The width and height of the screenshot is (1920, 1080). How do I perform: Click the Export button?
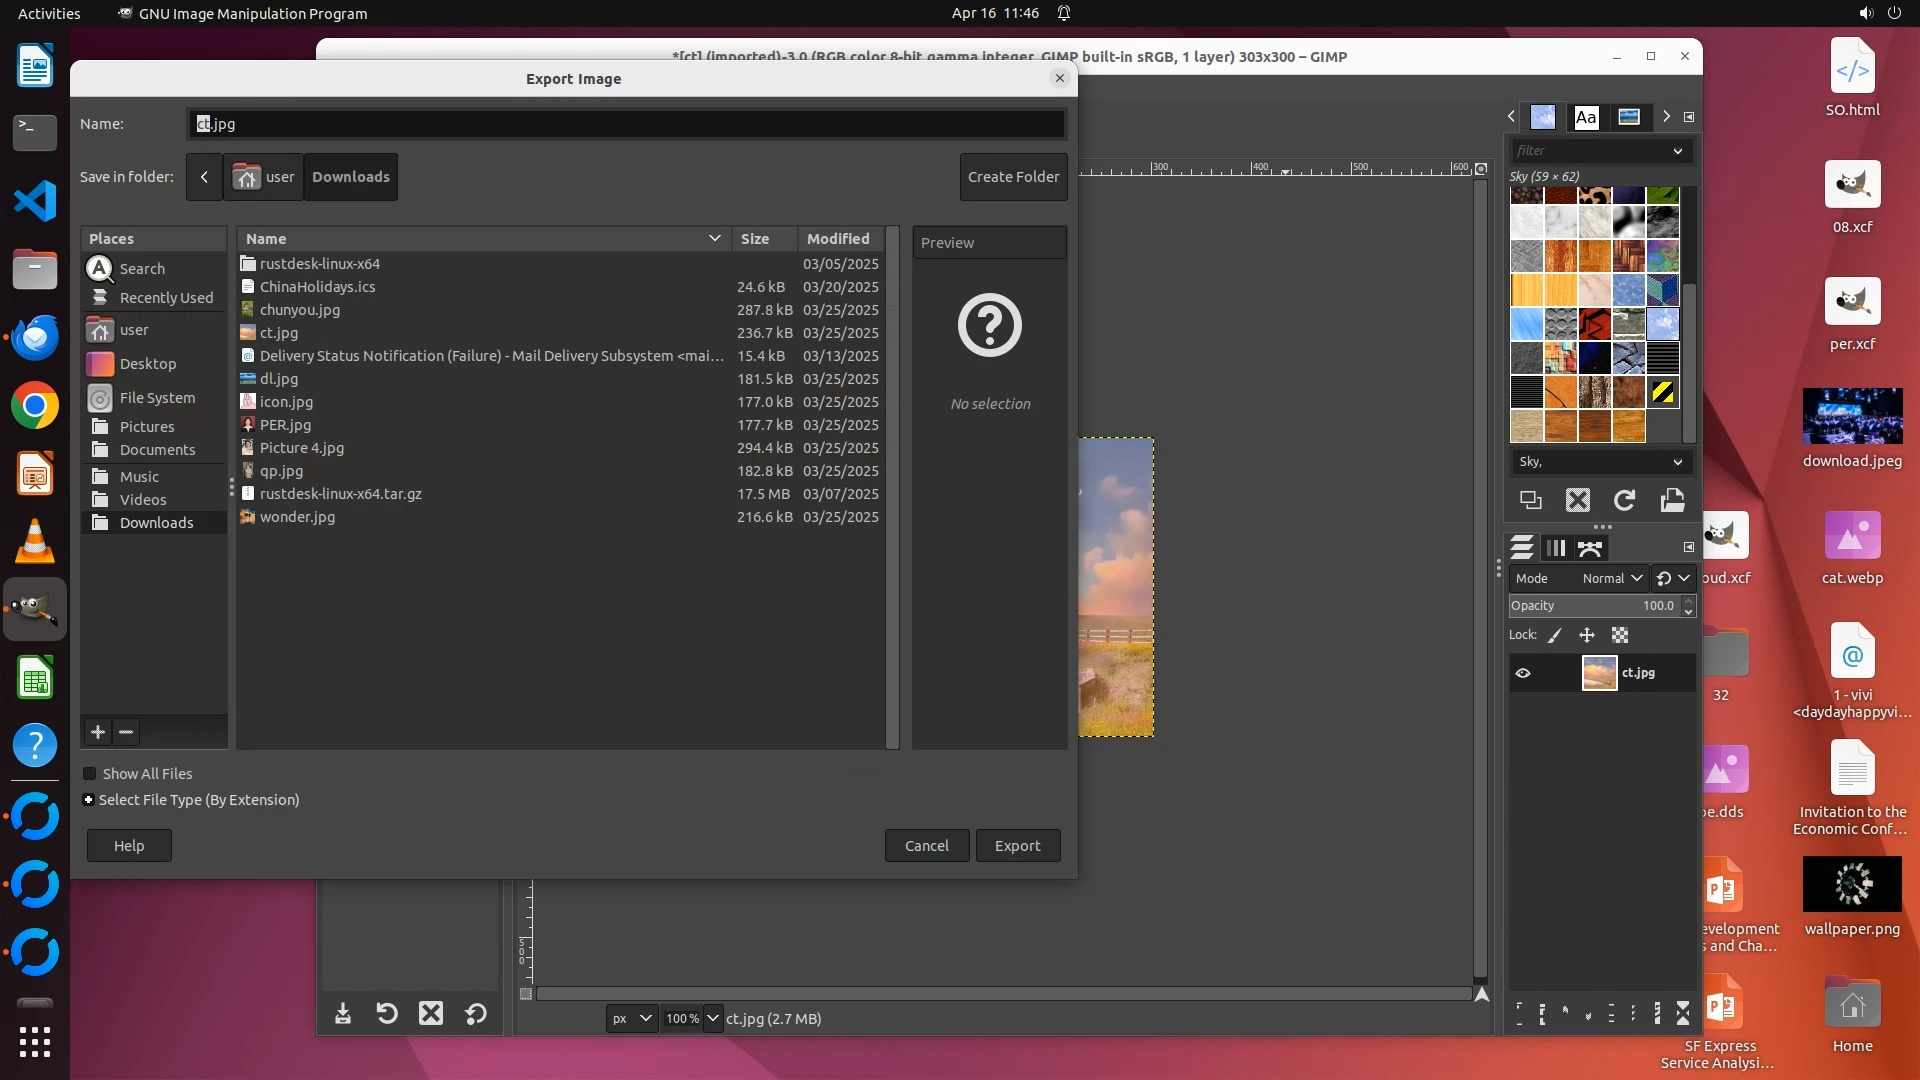point(1017,846)
